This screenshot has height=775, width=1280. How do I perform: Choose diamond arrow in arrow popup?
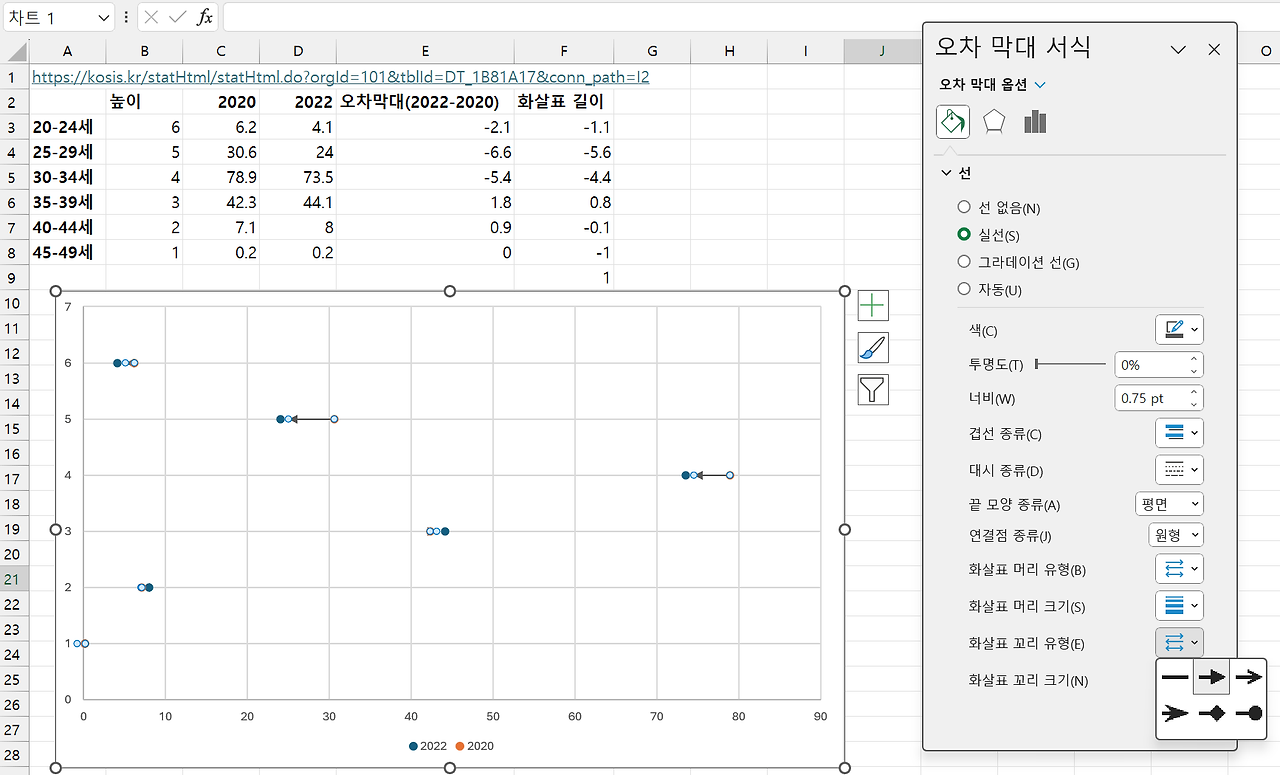click(x=1212, y=714)
